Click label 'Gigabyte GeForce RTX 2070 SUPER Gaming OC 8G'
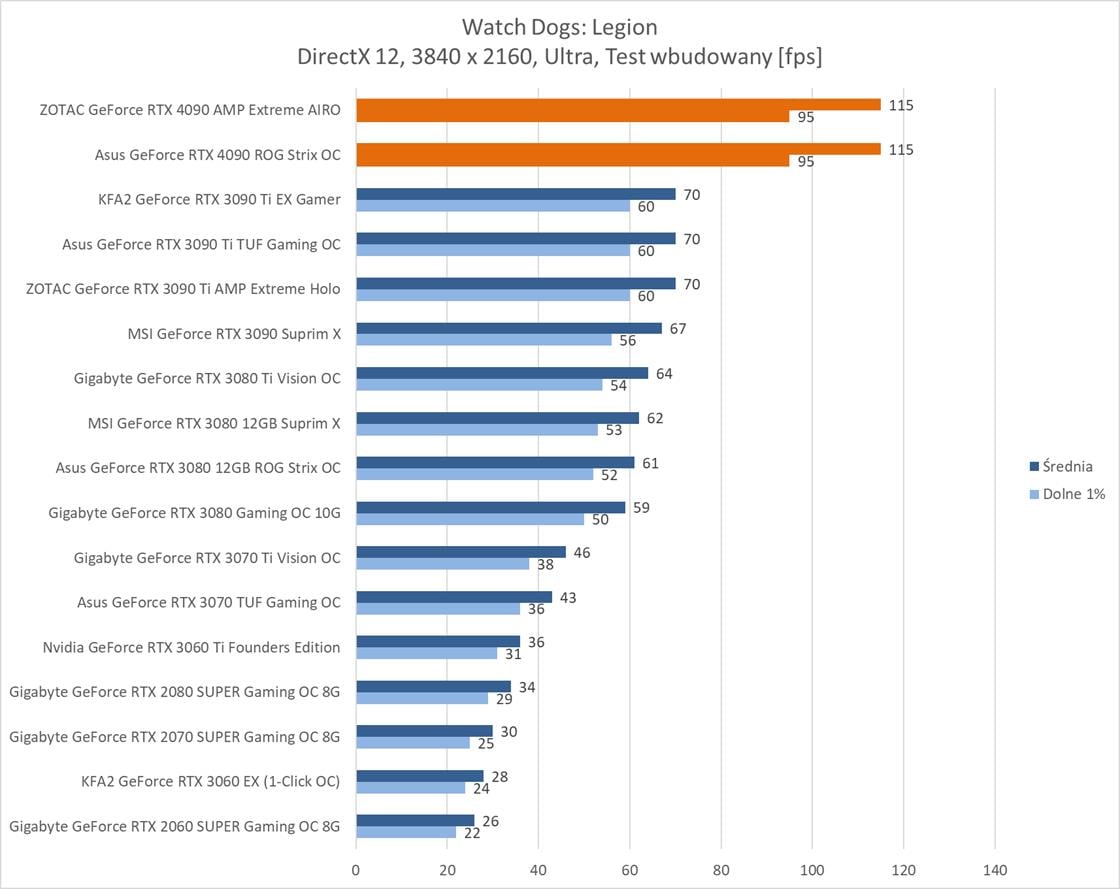Viewport: 1120px width, 889px height. pos(174,737)
